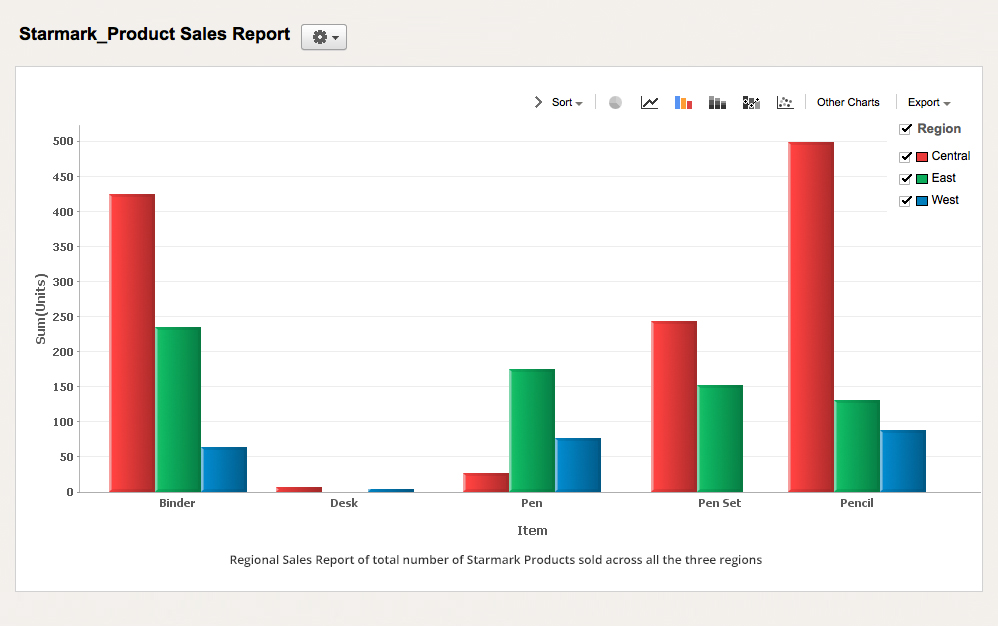The image size is (998, 626).
Task: Switch to line chart view
Action: point(648,101)
